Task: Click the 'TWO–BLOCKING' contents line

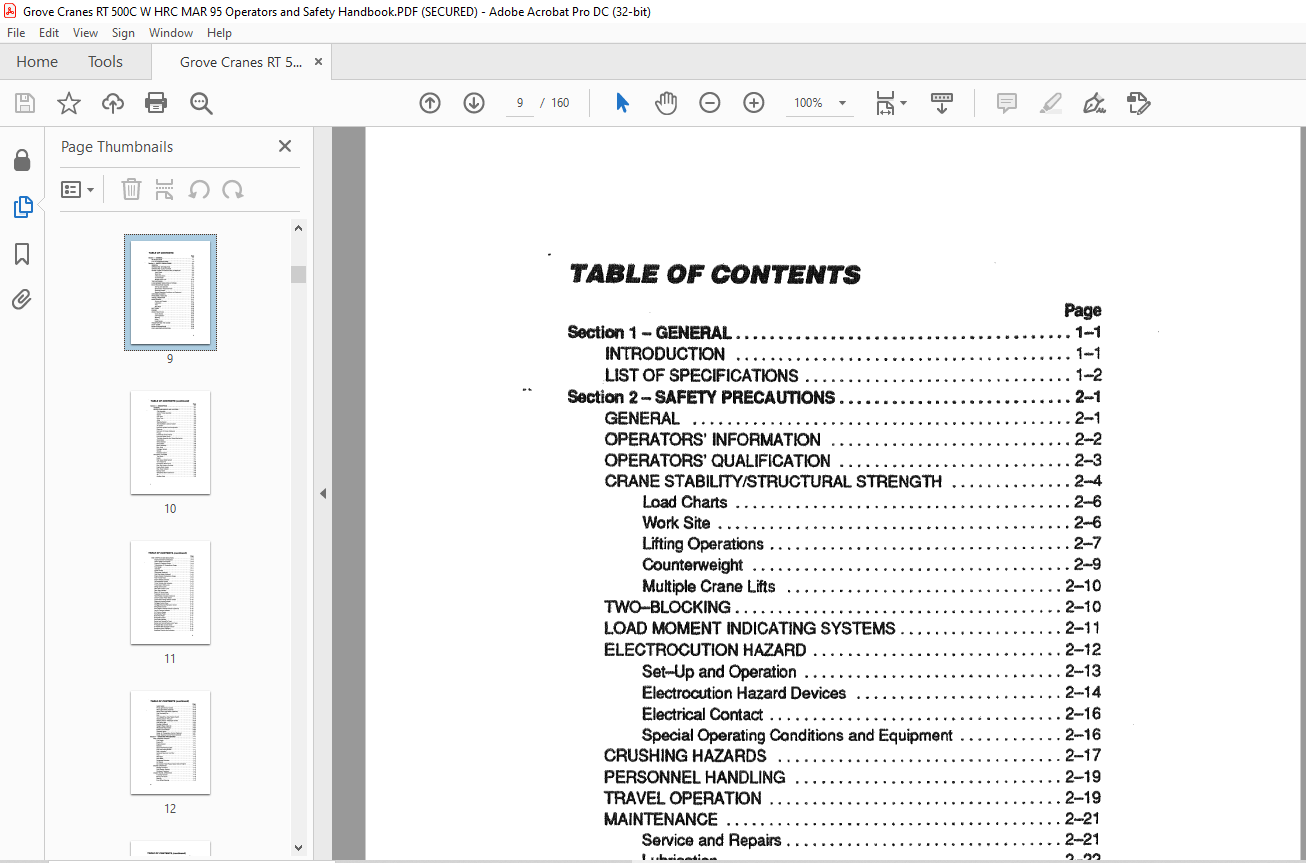Action: (x=853, y=607)
